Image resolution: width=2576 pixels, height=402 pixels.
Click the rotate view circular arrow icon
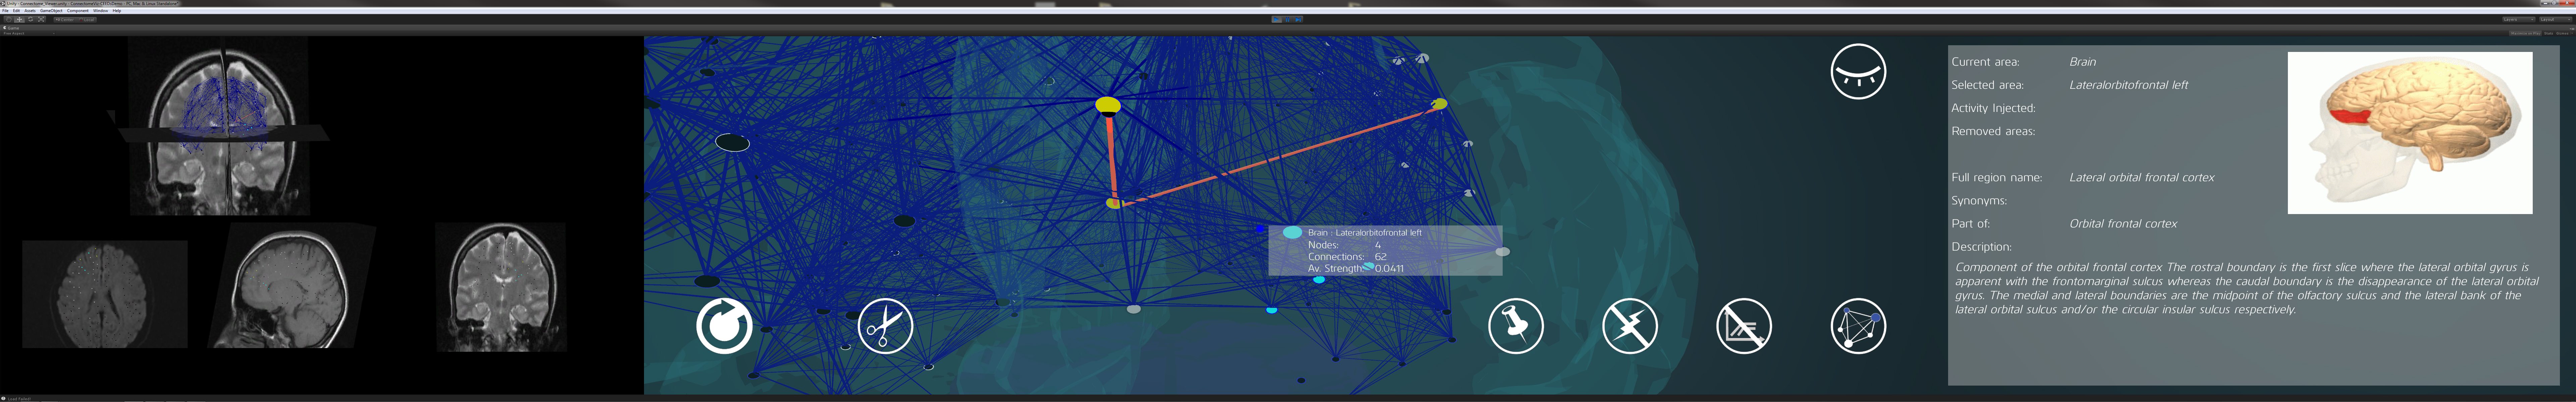[724, 326]
